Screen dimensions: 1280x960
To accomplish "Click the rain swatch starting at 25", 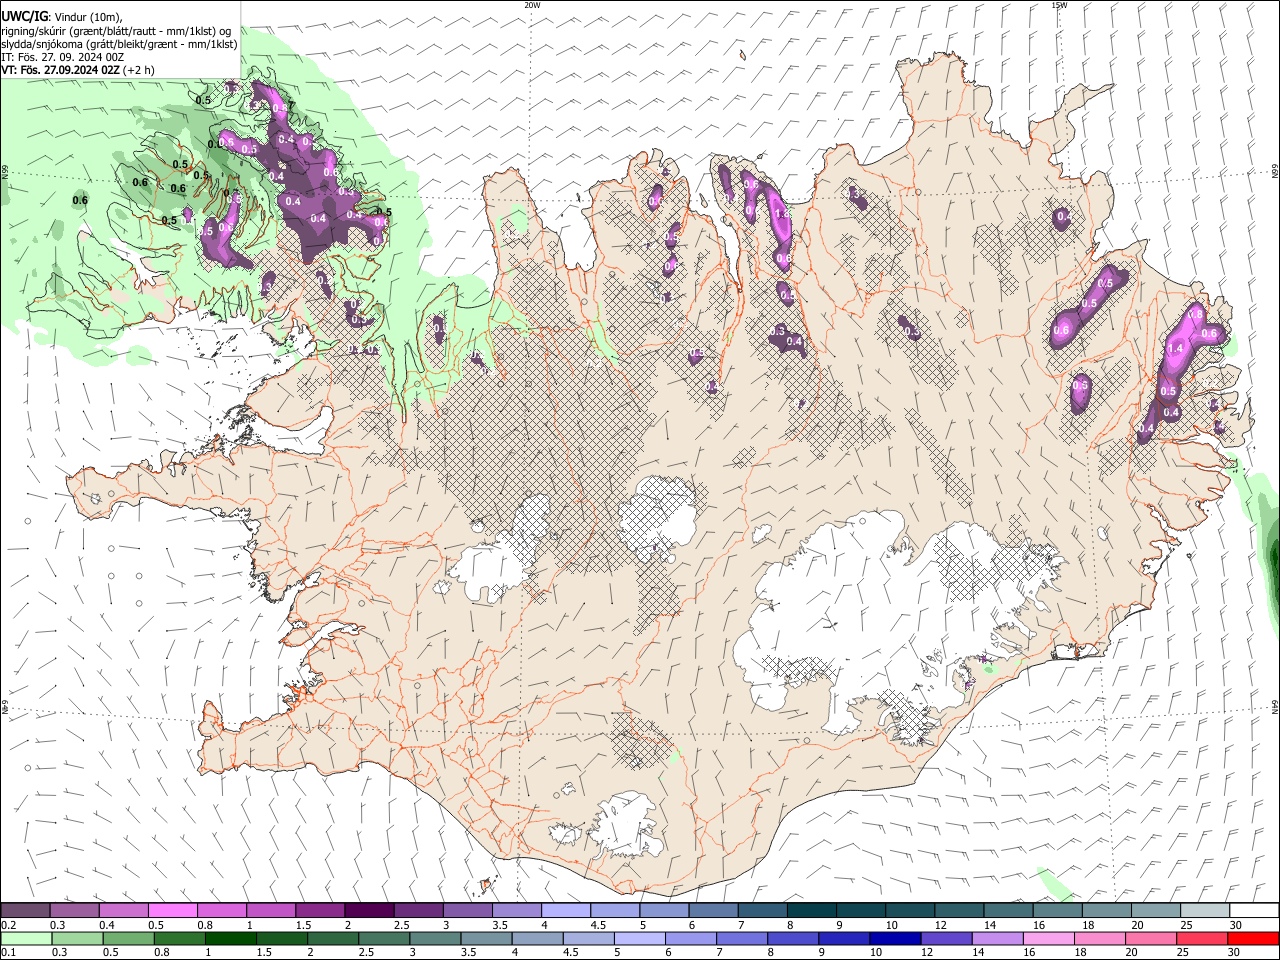I will click(1203, 938).
